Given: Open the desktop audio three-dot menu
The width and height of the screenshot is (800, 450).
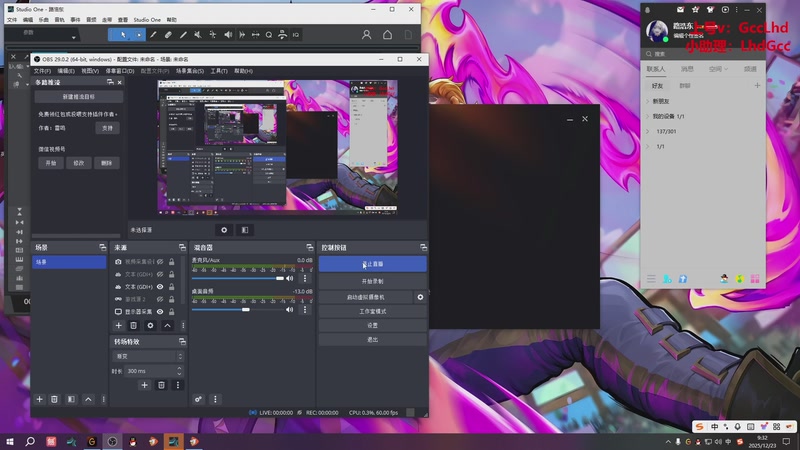Looking at the screenshot, I should click(305, 310).
